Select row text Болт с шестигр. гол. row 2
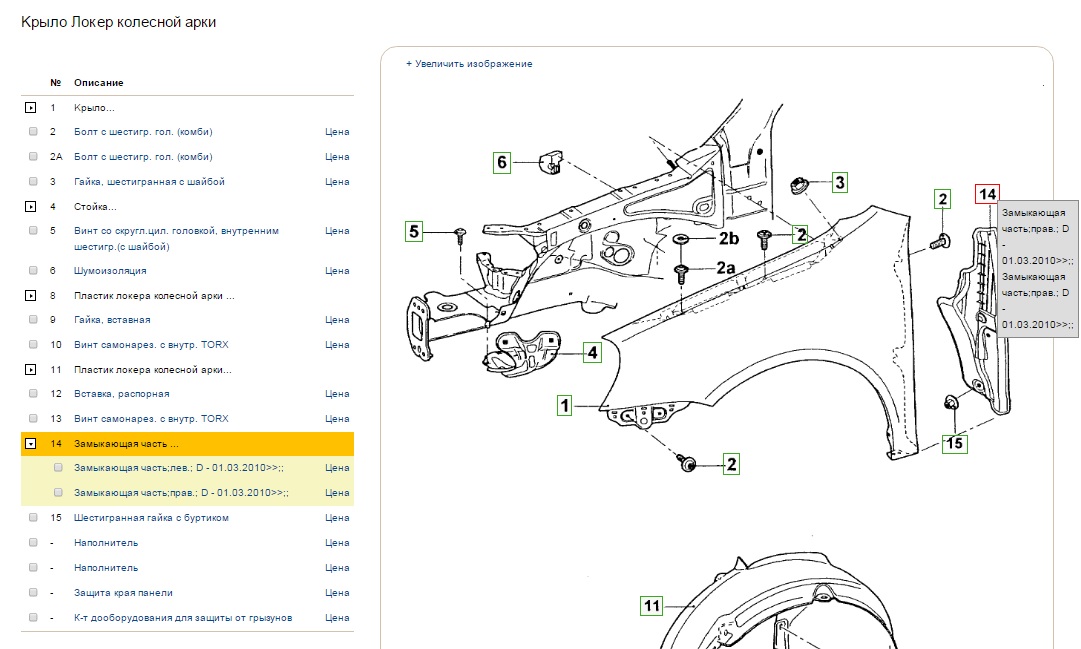The height and width of the screenshot is (649, 1081). (x=143, y=132)
